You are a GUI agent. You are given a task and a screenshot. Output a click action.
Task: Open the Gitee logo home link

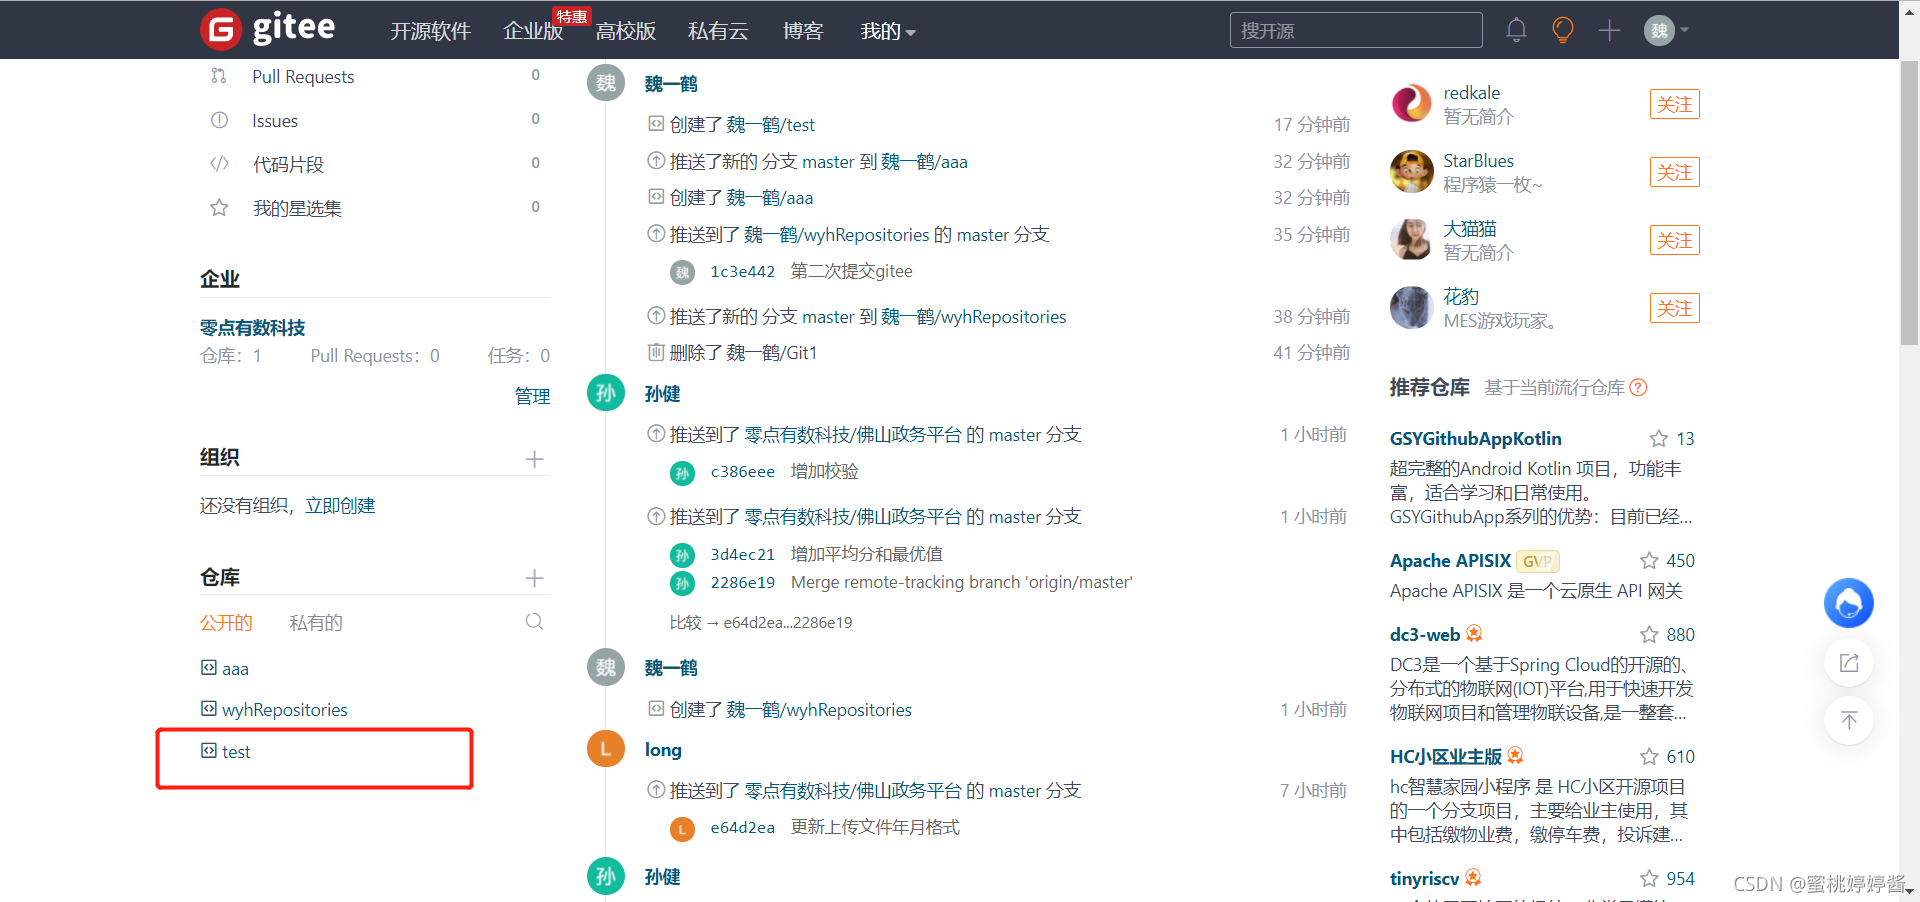(268, 29)
